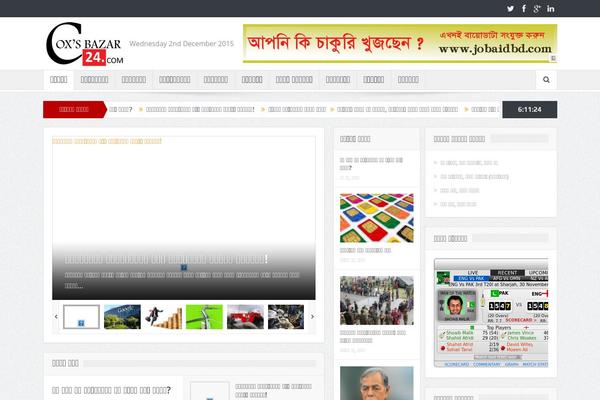Click Sohail Tanvir bowler name
600x400 pixels.
pos(459,350)
